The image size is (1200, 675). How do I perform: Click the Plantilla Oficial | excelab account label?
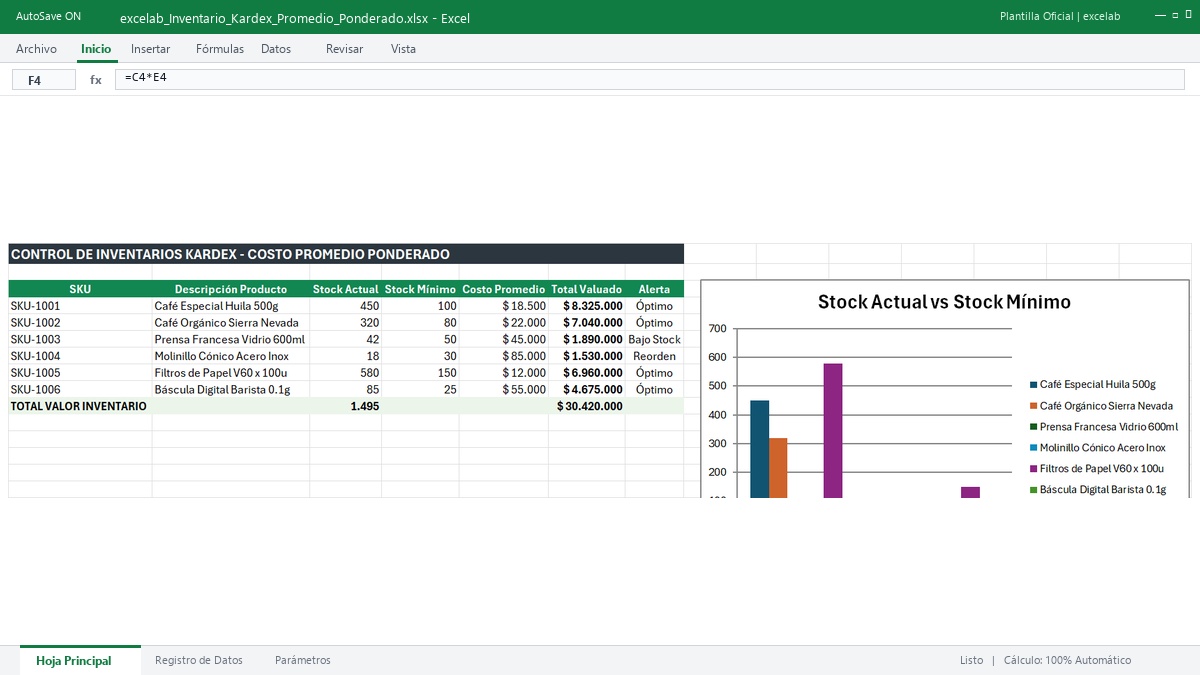(1060, 17)
